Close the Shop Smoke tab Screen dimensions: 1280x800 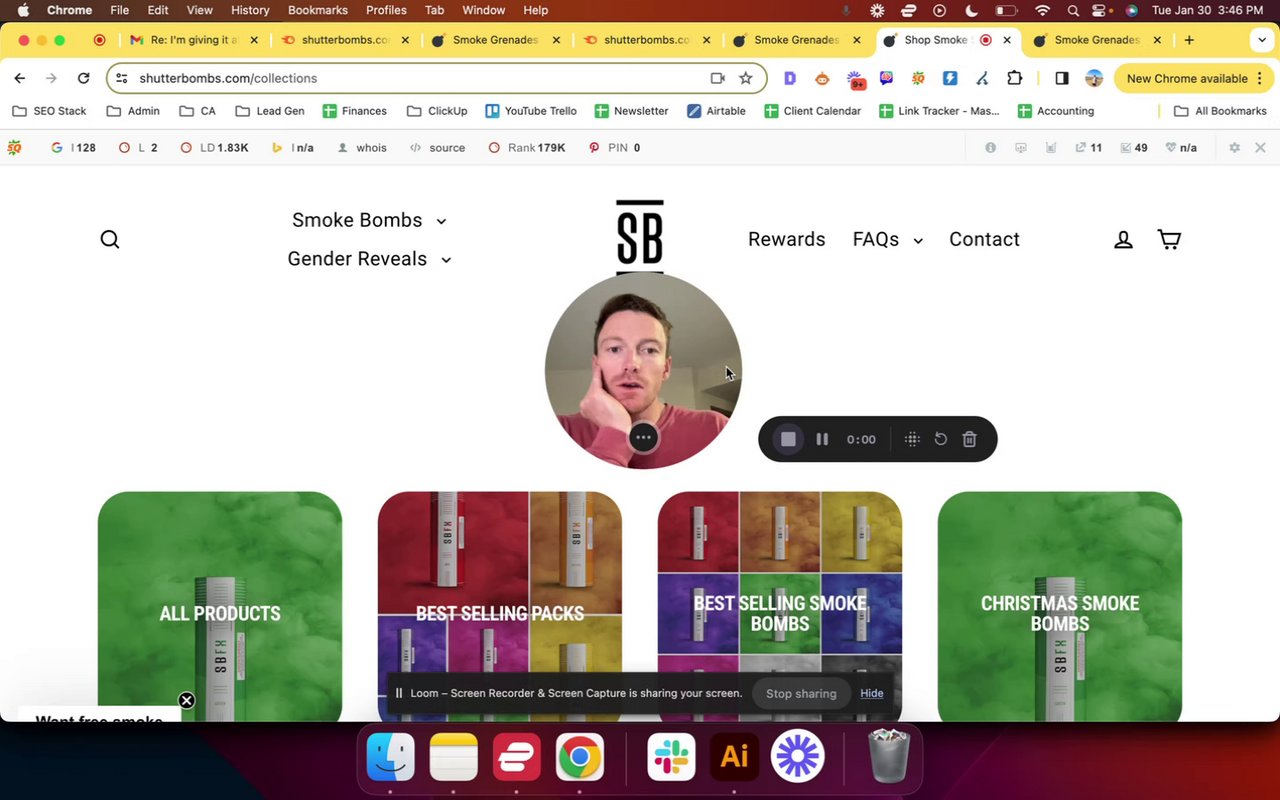coord(1007,40)
